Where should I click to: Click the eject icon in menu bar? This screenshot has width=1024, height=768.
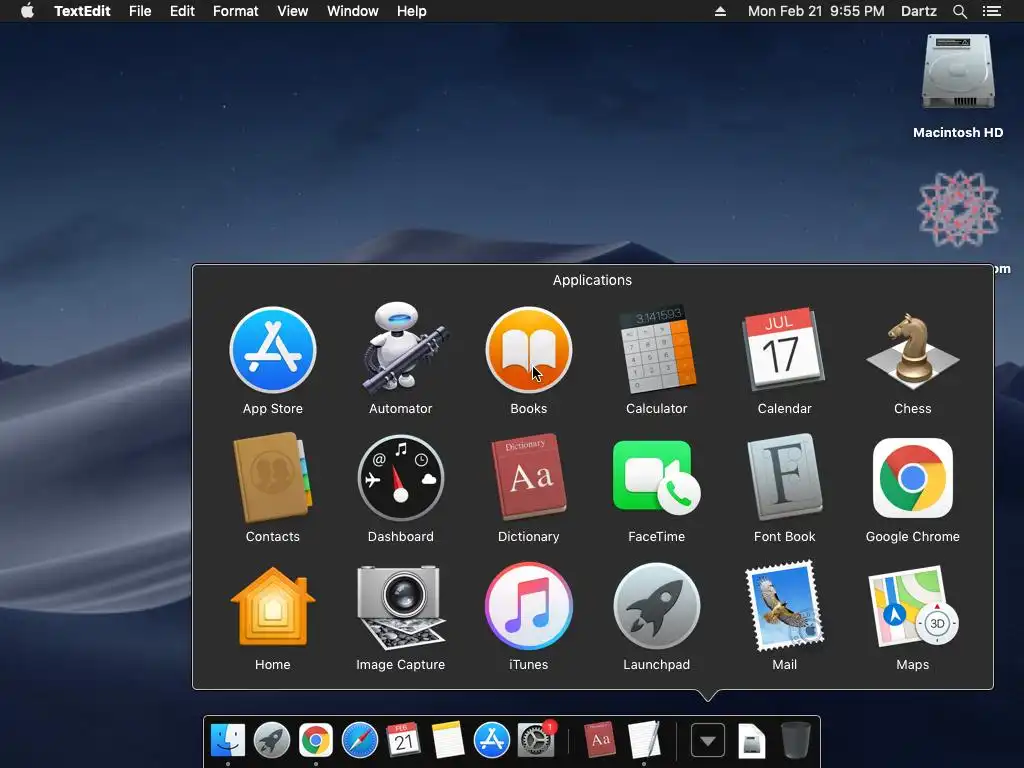720,11
